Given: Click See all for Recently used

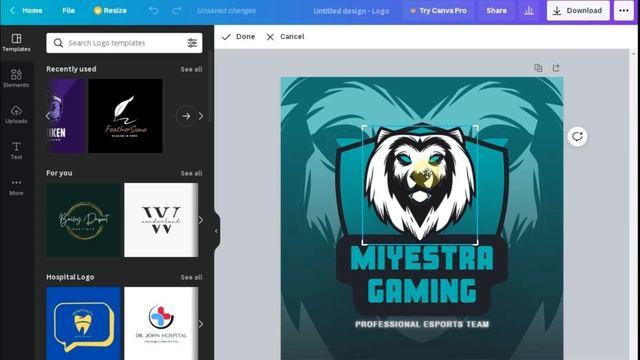Looking at the screenshot, I should [191, 69].
